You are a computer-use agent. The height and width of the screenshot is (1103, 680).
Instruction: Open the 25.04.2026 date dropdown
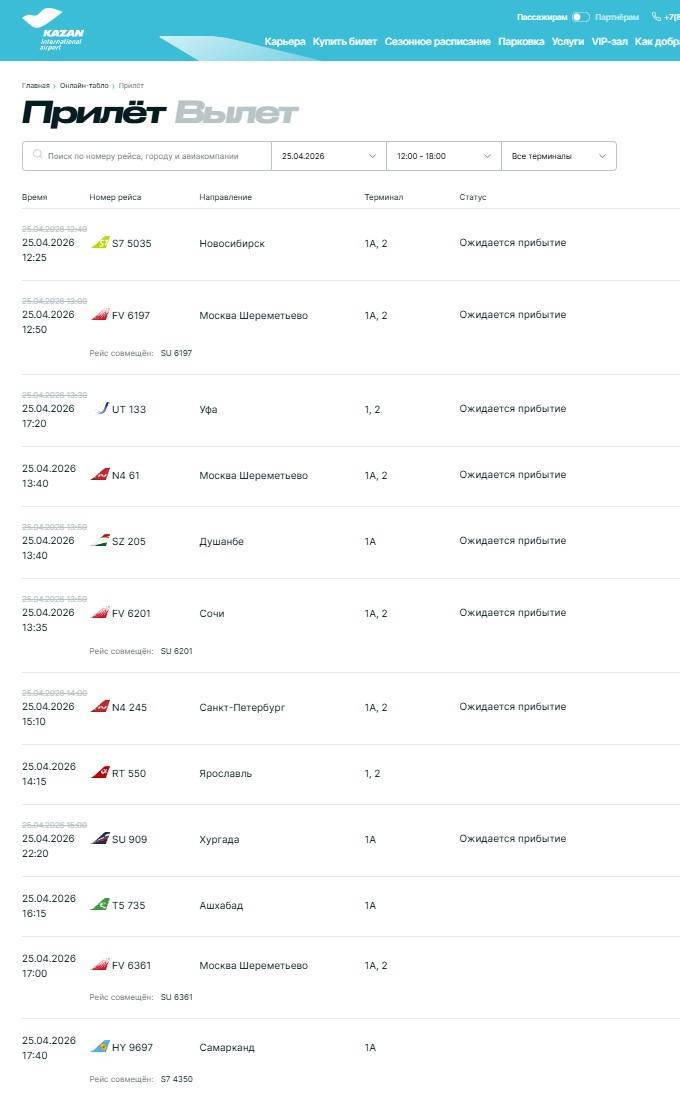[x=328, y=156]
